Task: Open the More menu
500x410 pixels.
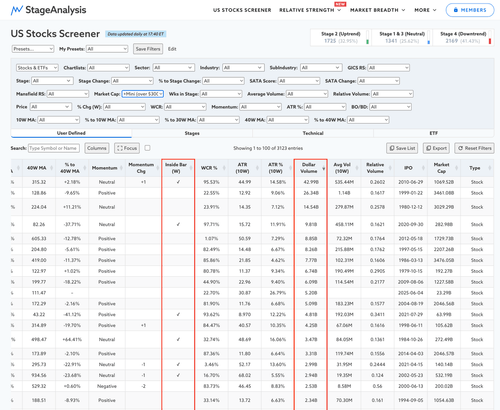Action: (x=425, y=10)
